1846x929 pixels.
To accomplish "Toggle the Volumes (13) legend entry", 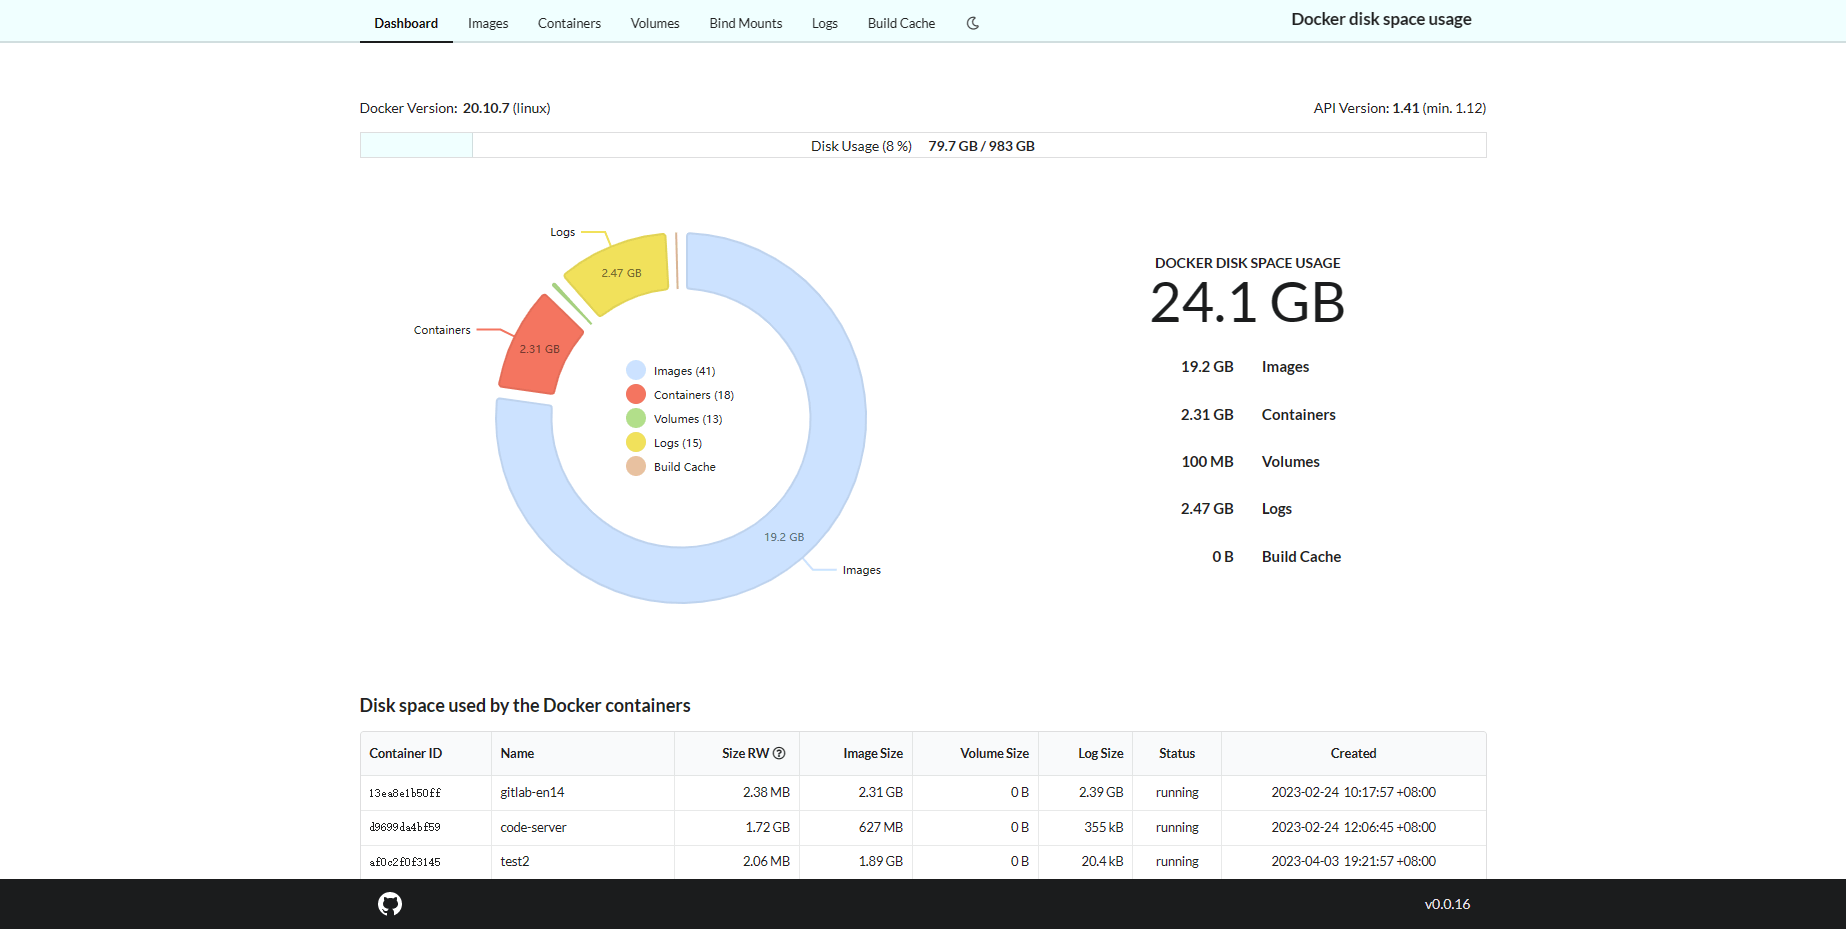I will 686,418.
